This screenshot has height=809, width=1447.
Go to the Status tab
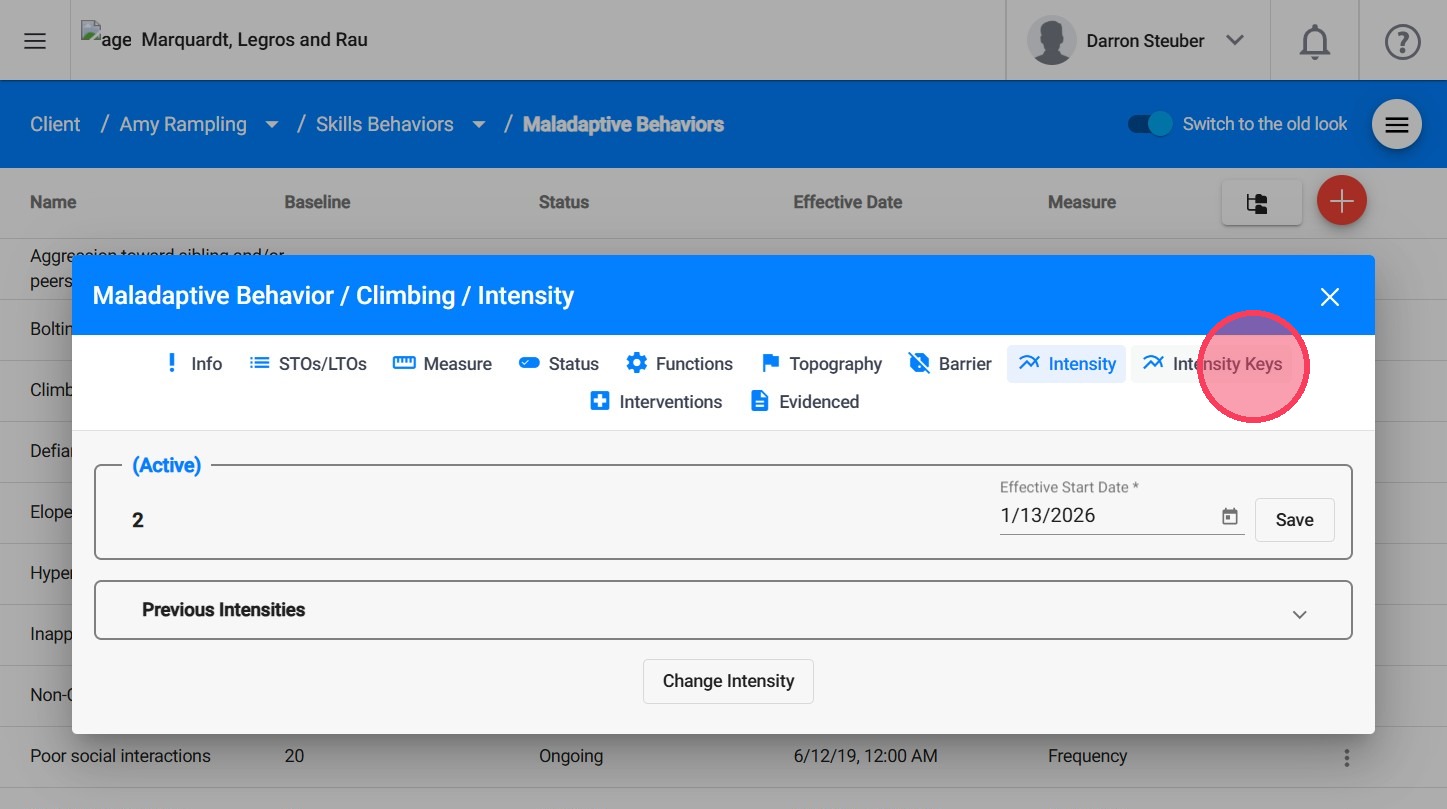(x=559, y=364)
